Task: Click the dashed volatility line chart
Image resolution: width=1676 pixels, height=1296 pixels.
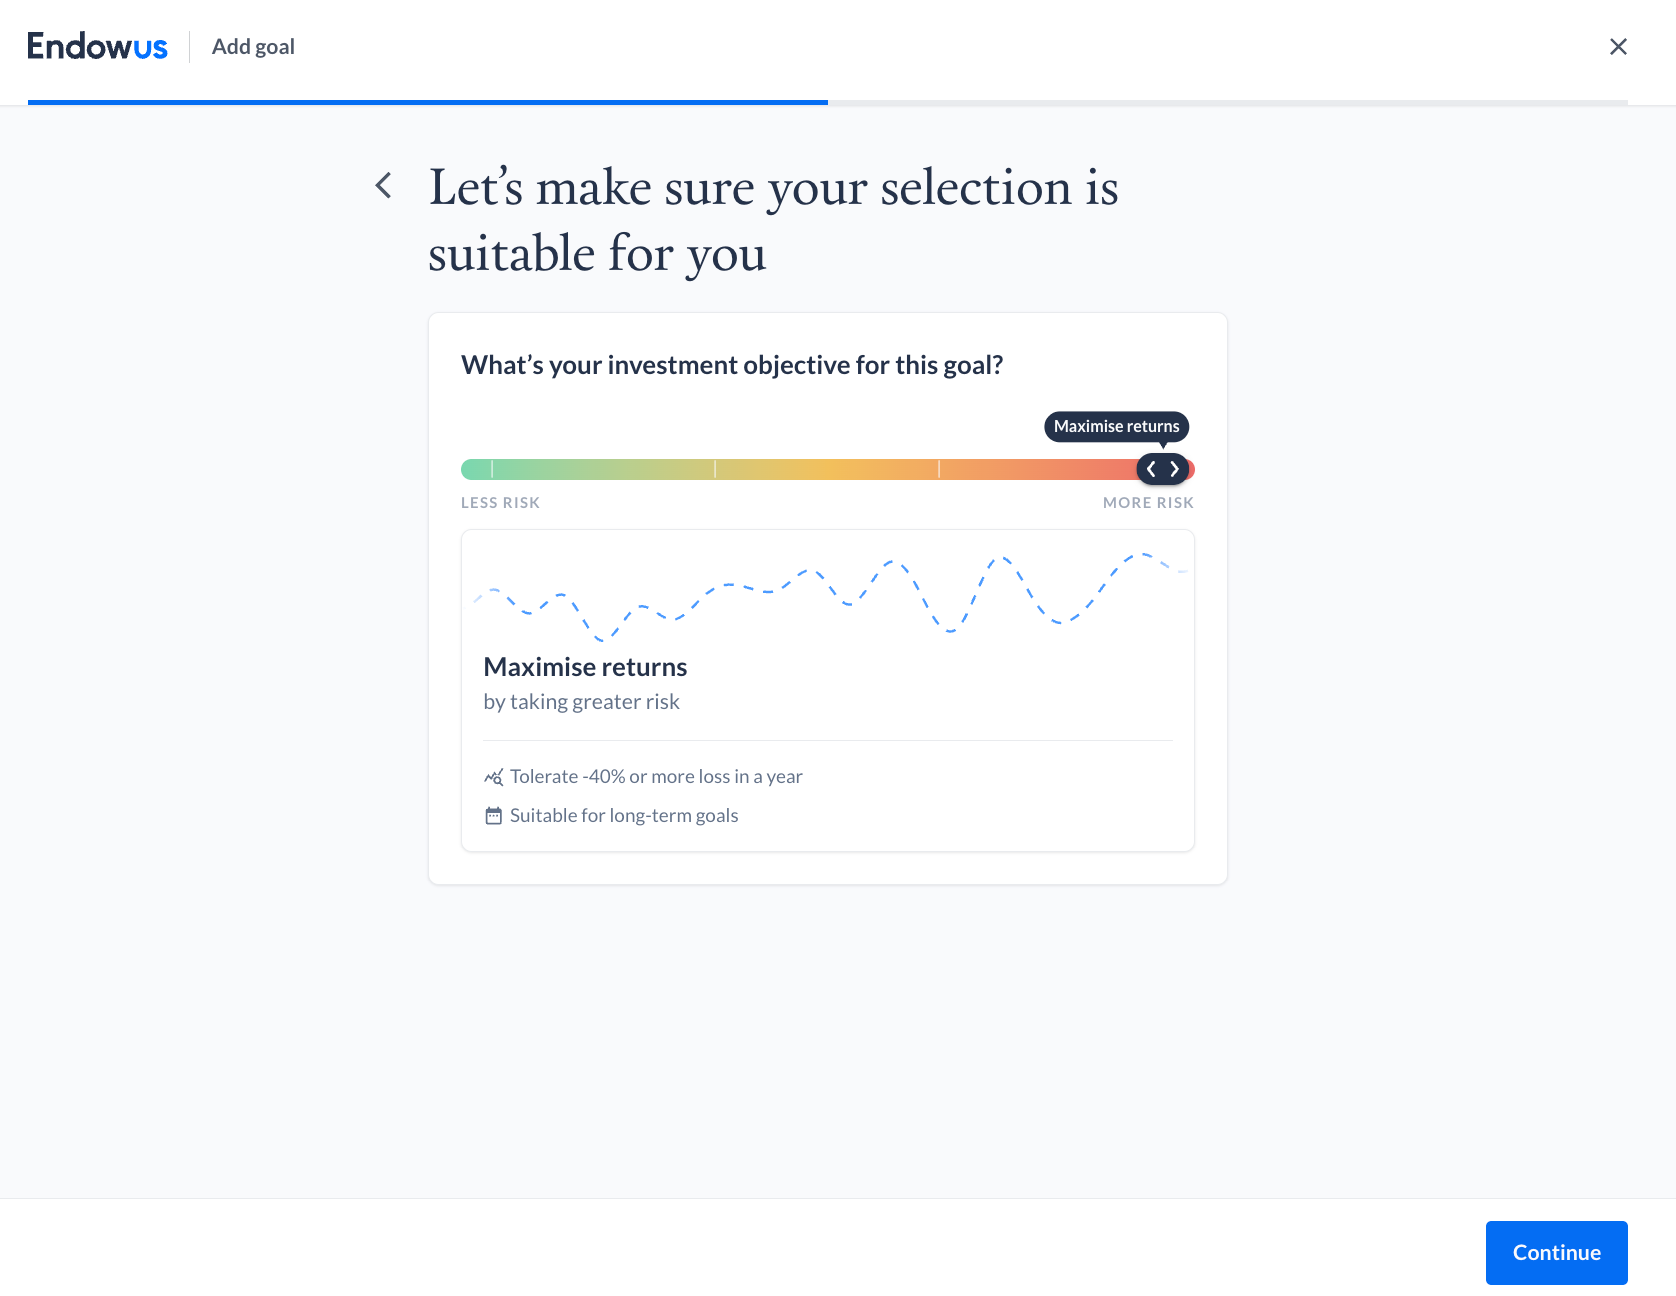Action: tap(828, 596)
